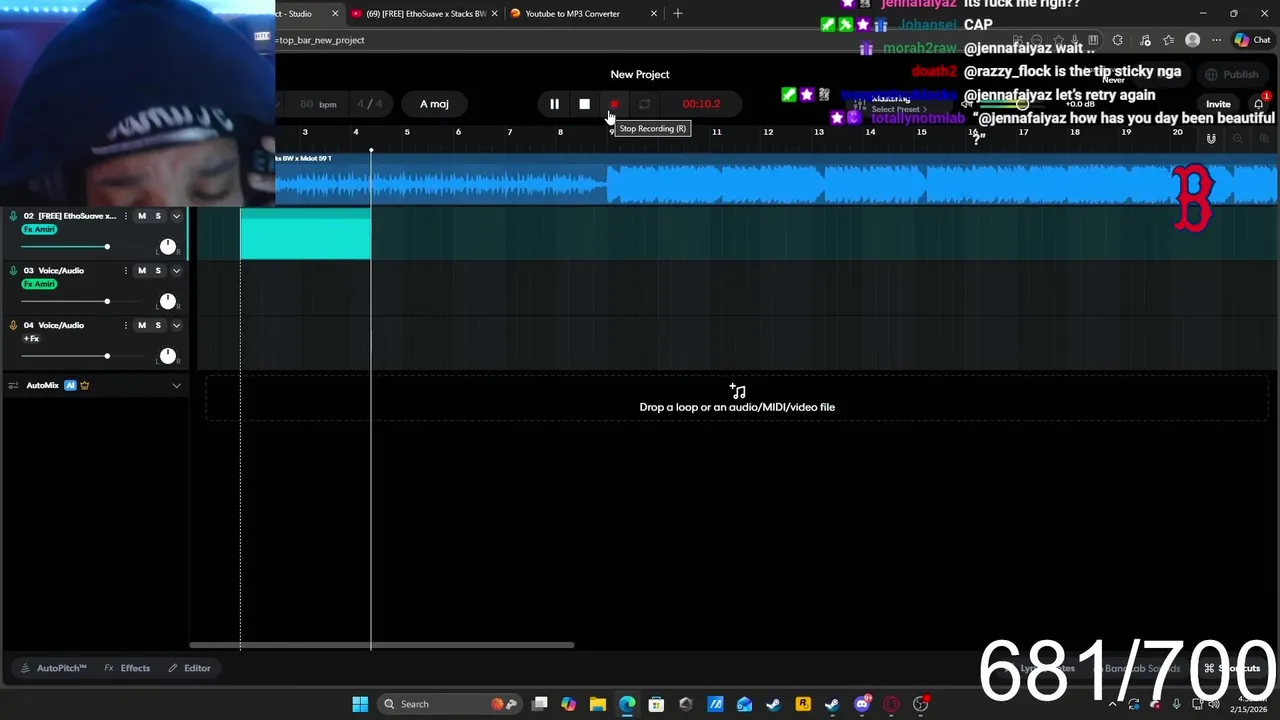Open the Editor panel
Viewport: 1280px width, 720px height.
190,668
